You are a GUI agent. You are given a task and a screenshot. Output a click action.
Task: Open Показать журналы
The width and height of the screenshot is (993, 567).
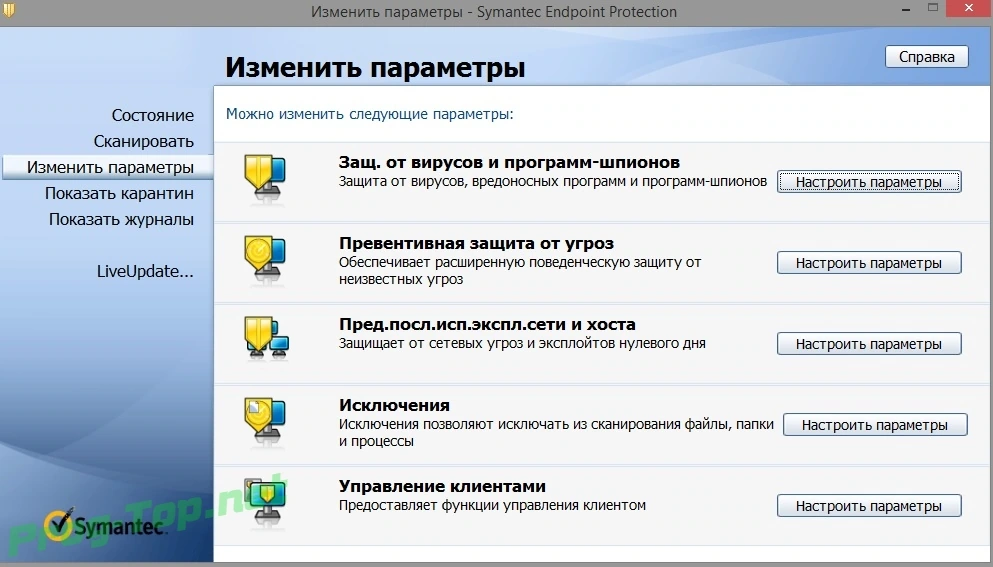pos(122,219)
